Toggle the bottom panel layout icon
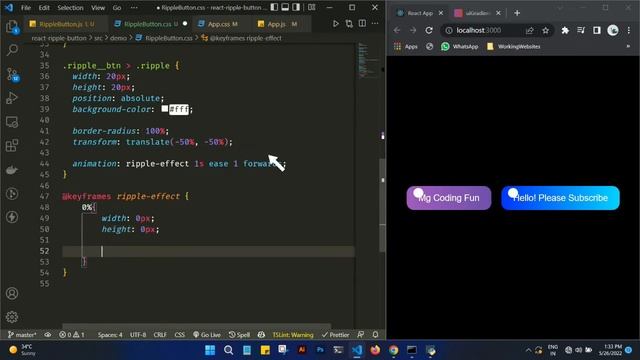640x360 pixels. pos(285,7)
